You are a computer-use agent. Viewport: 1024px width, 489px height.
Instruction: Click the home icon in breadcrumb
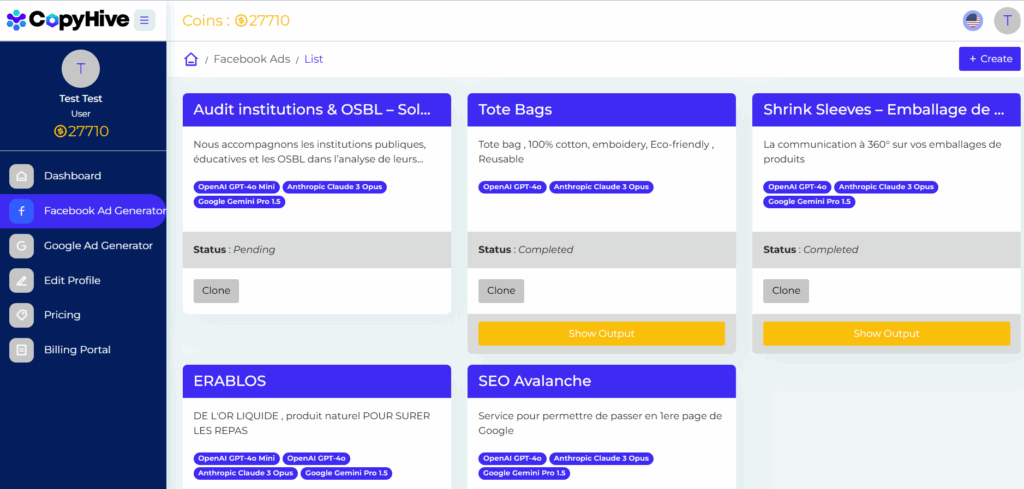191,59
